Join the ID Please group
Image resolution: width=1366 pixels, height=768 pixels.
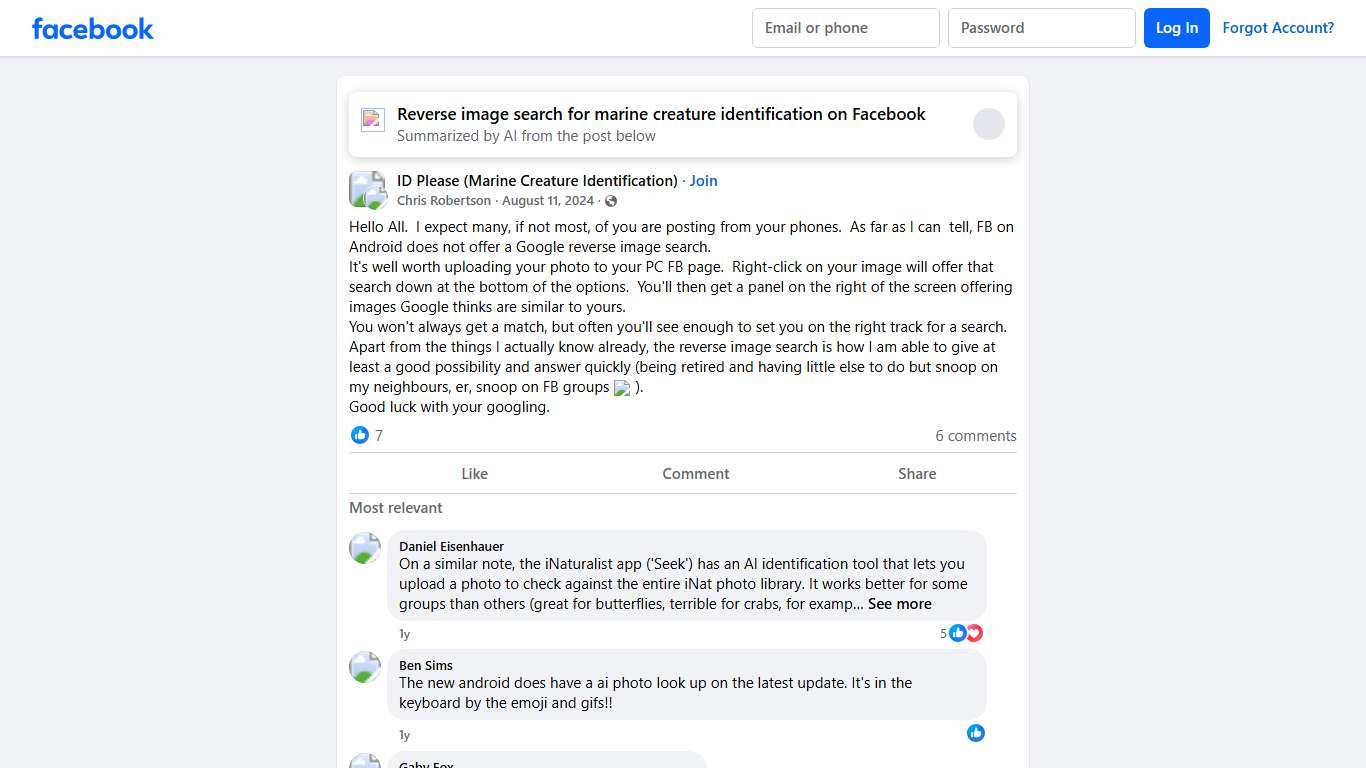[x=703, y=181]
